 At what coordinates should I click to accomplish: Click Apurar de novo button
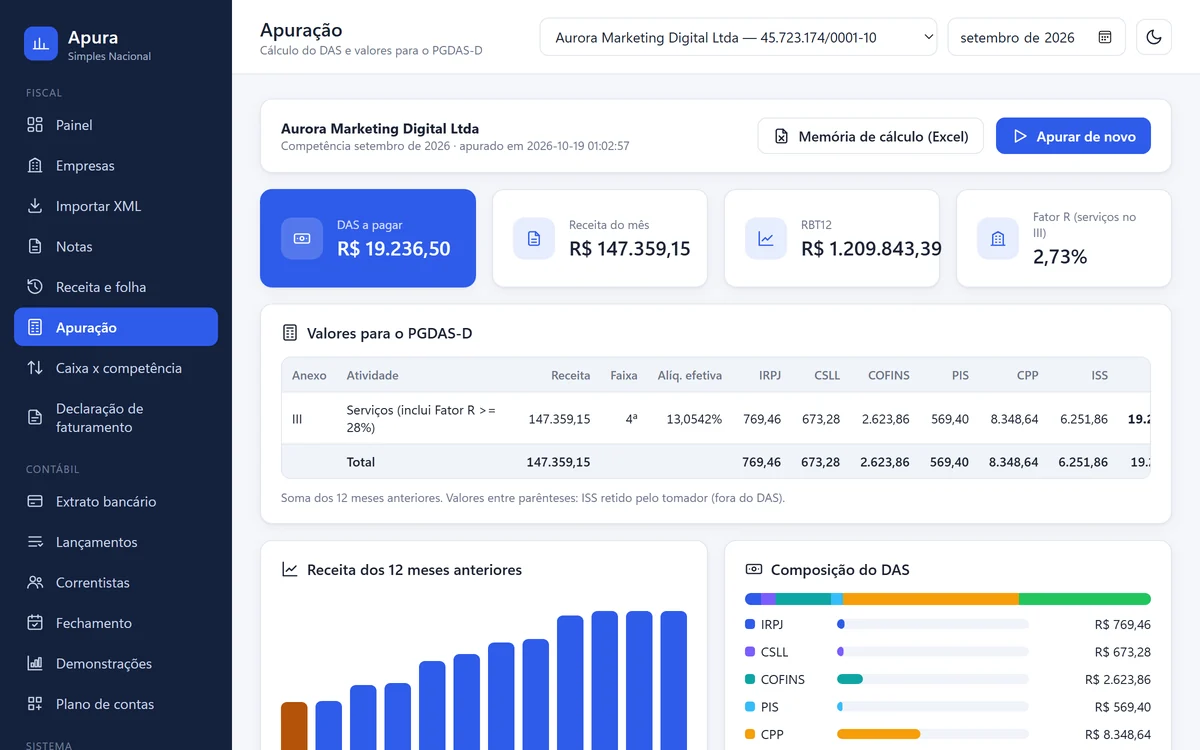[1073, 136]
